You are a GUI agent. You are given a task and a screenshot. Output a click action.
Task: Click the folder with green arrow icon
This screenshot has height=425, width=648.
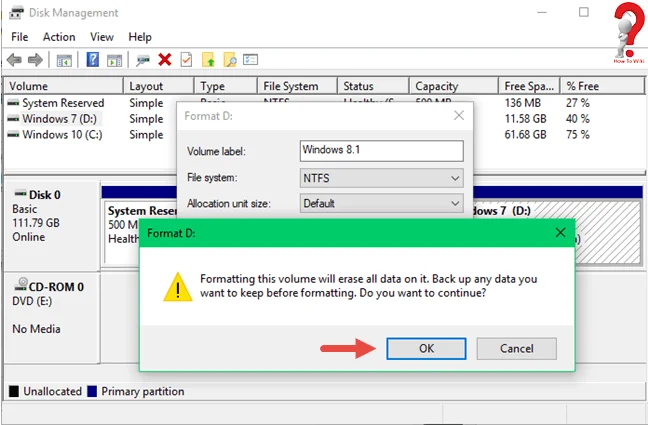click(208, 60)
